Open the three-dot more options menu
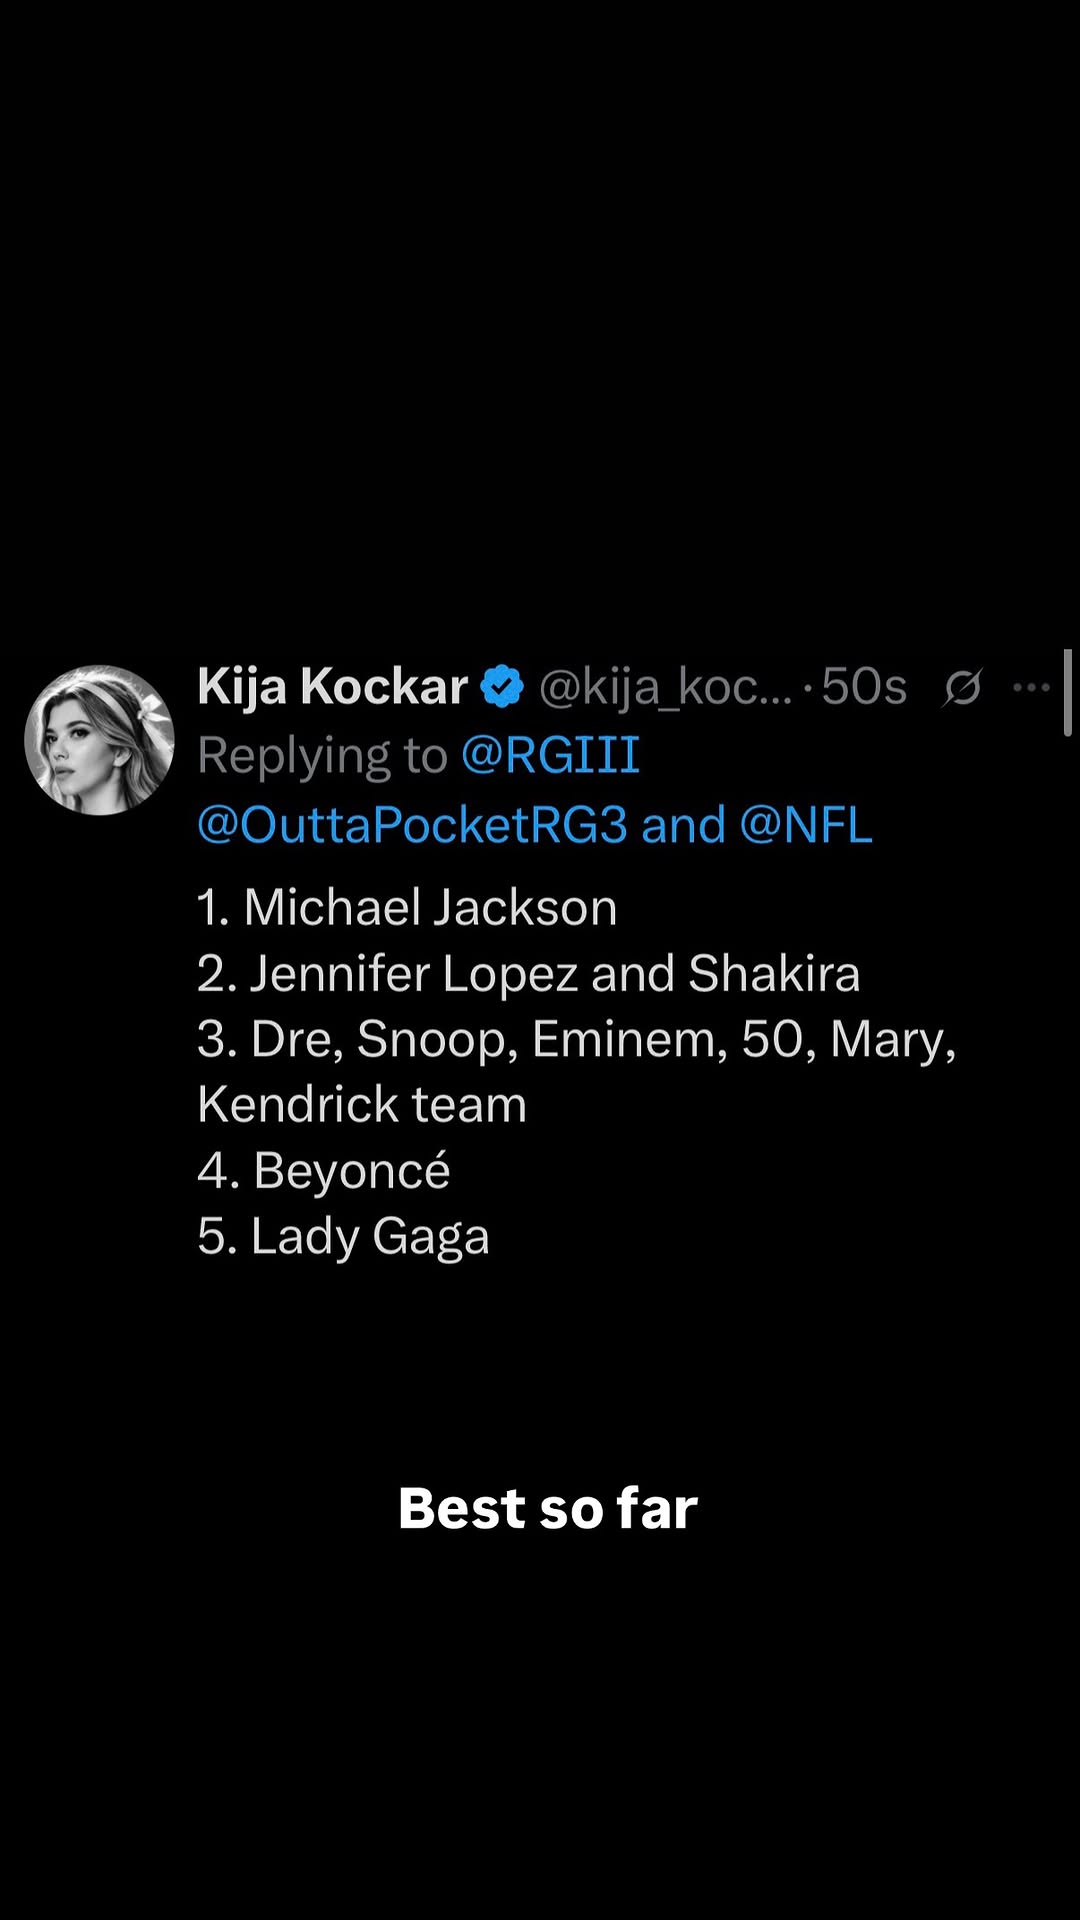 [1031, 687]
